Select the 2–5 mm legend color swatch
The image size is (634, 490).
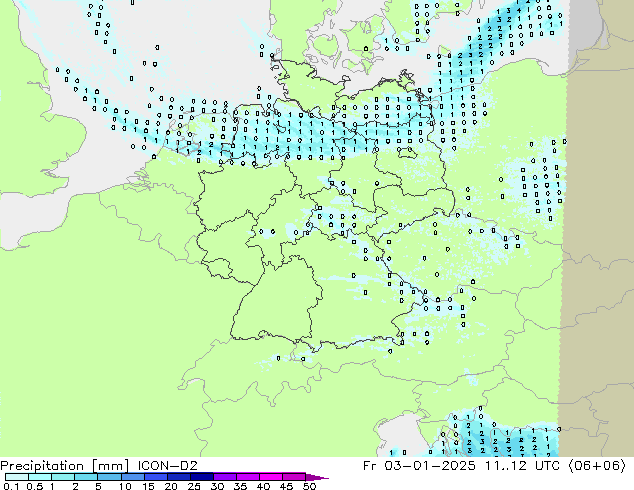point(86,477)
